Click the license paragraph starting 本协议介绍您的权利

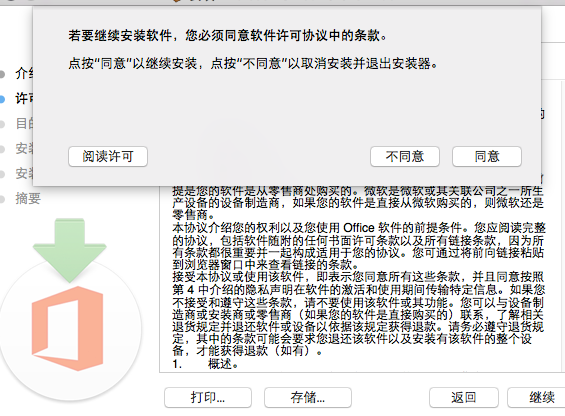tap(359, 246)
